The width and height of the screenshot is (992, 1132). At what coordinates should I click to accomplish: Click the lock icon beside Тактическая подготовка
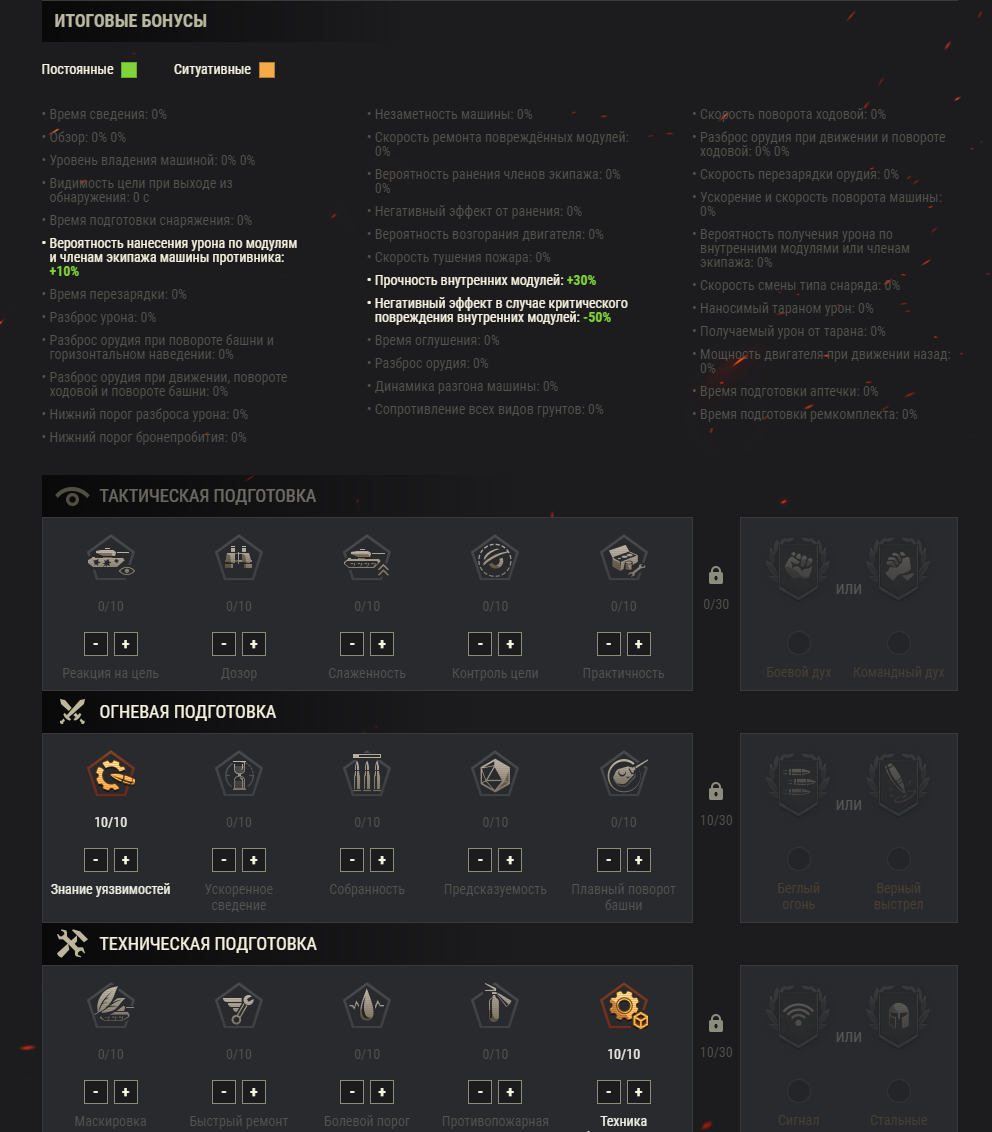tap(715, 575)
